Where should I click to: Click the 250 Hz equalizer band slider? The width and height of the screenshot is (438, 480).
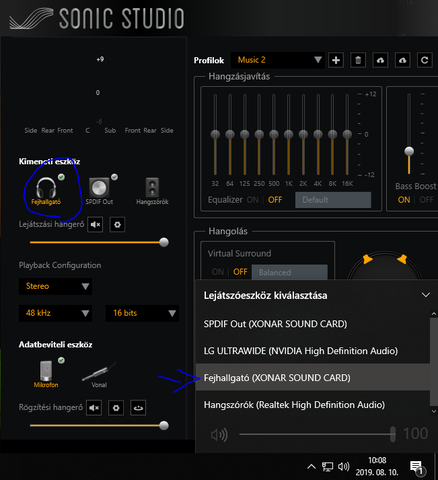point(259,135)
